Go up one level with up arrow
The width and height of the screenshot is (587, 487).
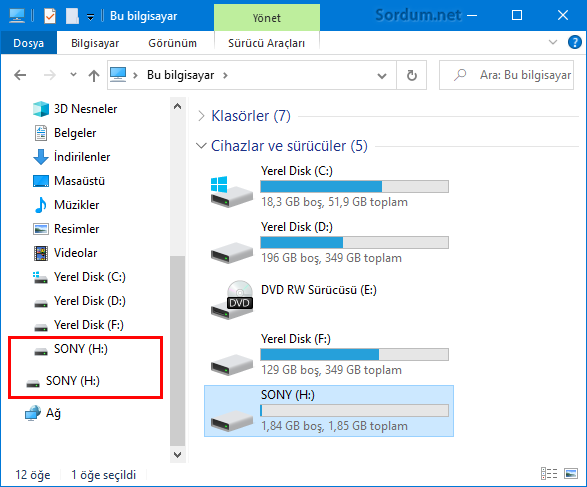[94, 76]
